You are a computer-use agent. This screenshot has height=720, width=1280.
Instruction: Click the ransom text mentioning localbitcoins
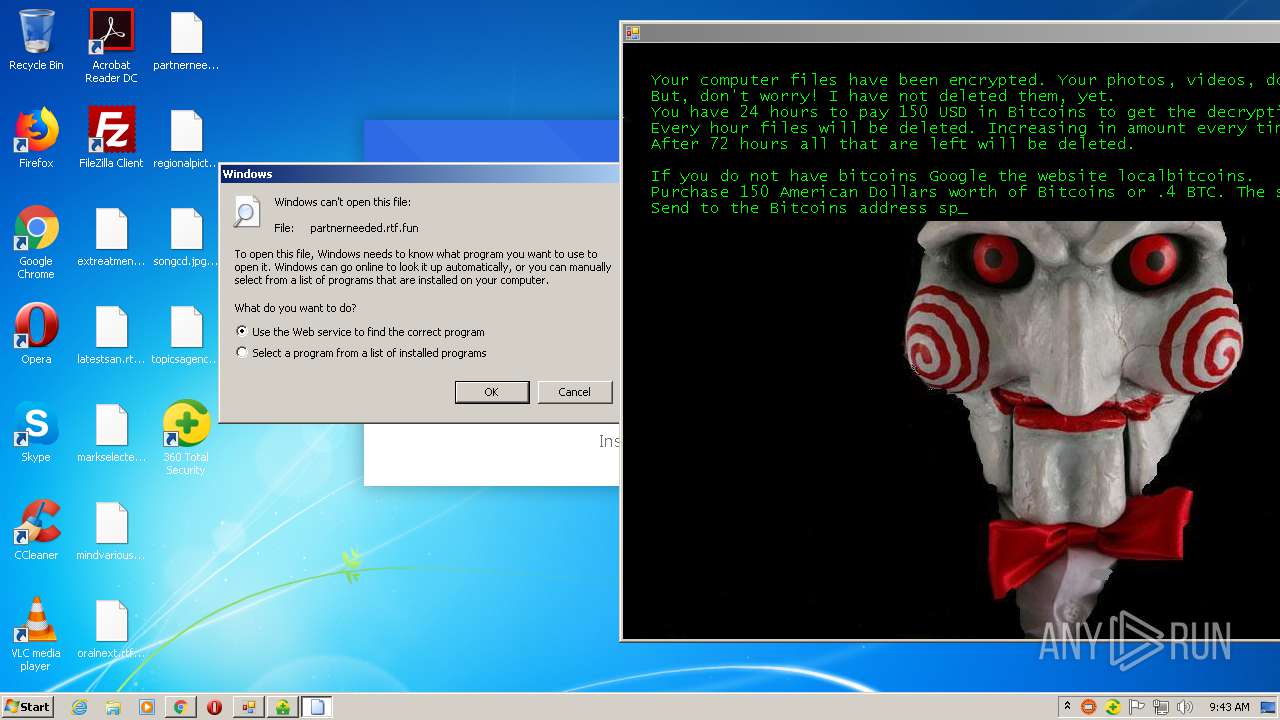coord(952,176)
